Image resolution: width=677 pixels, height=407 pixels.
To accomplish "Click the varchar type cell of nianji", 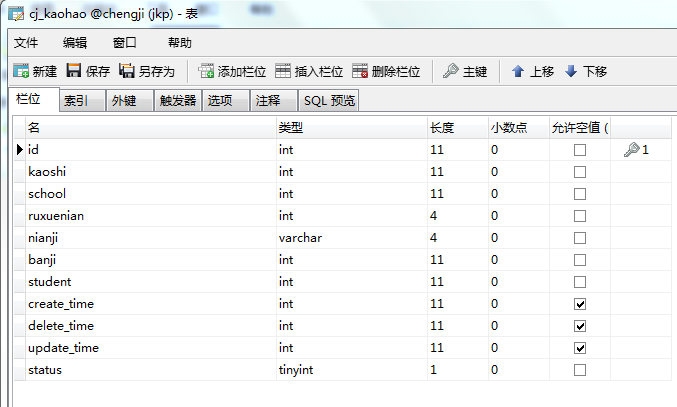I will [352, 238].
